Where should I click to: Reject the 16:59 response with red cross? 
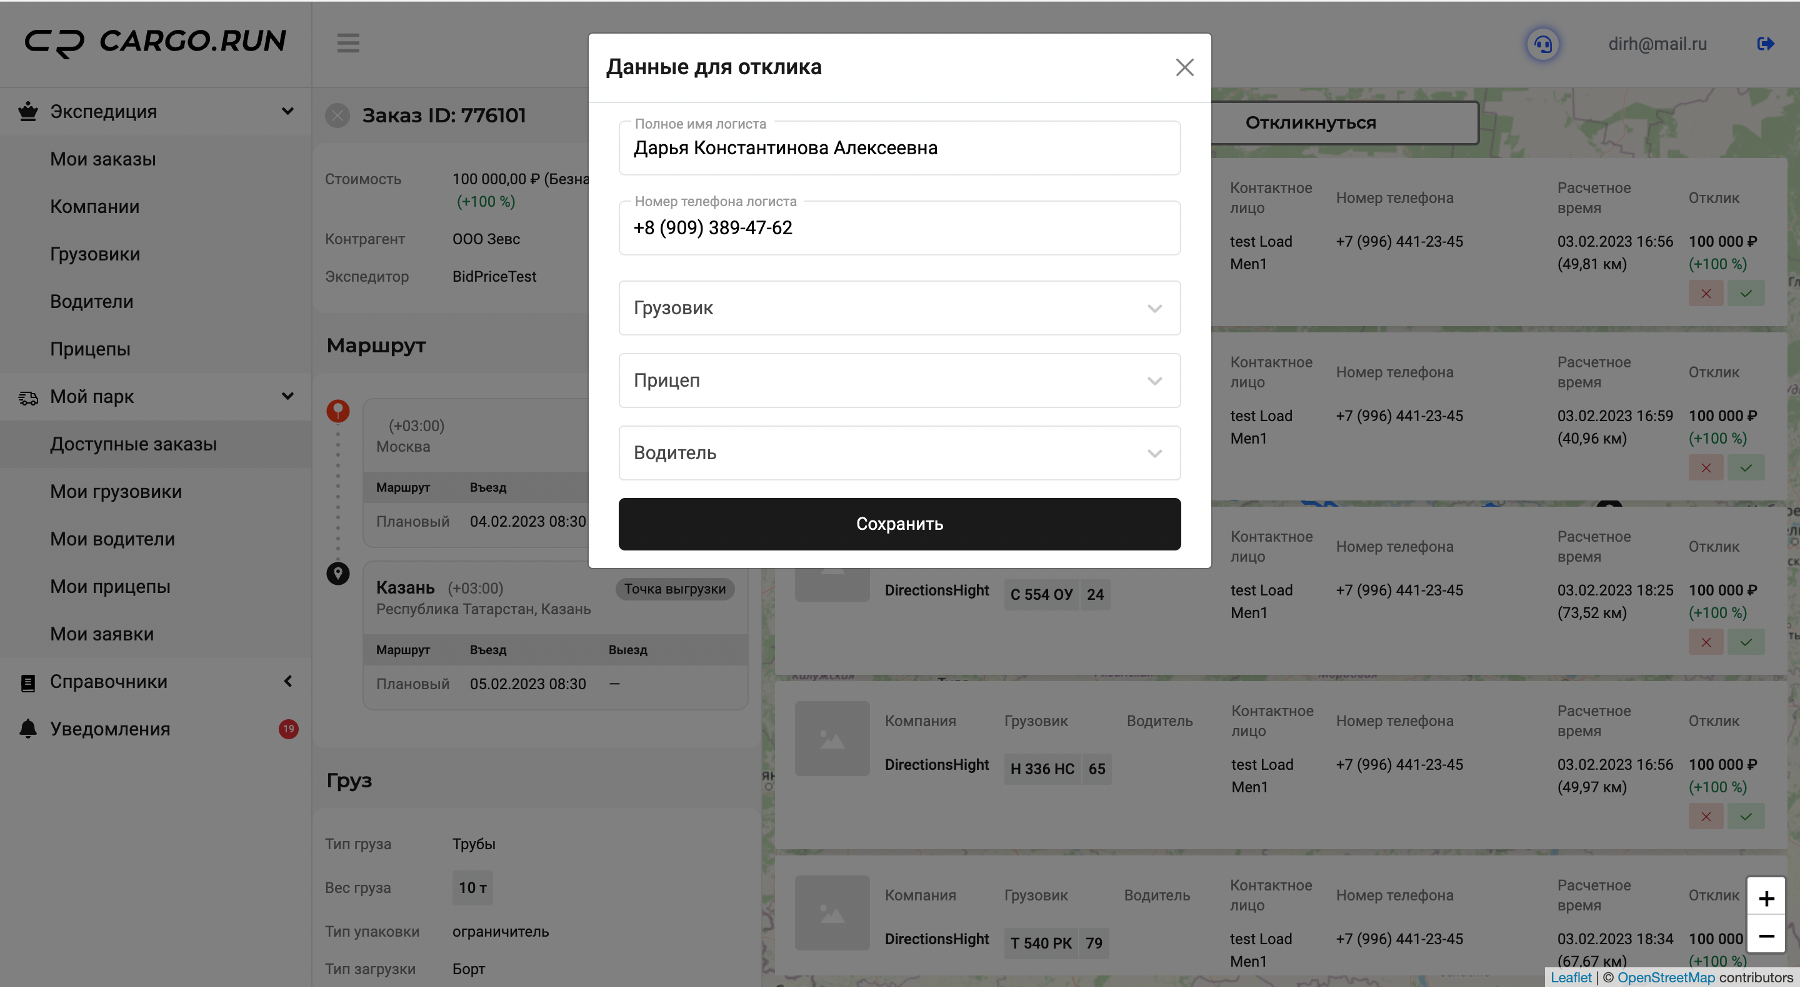coord(1705,468)
